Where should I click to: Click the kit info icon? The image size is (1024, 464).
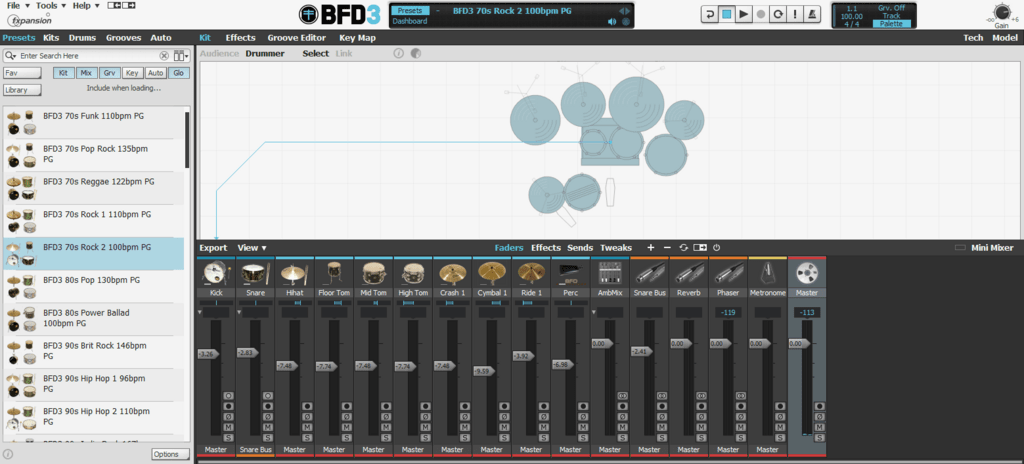tap(398, 54)
